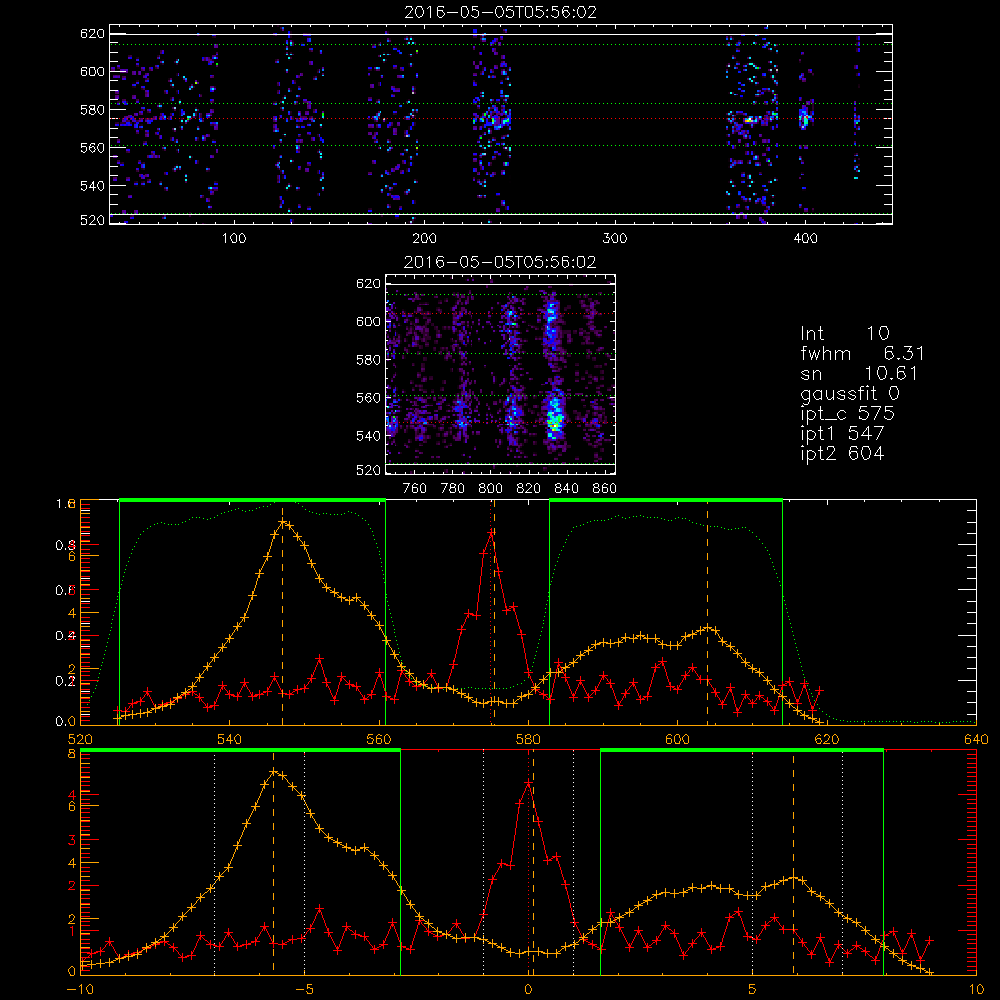Click the red central peak in bottom plot
Screen dimensions: 1000x1000
coord(528,783)
